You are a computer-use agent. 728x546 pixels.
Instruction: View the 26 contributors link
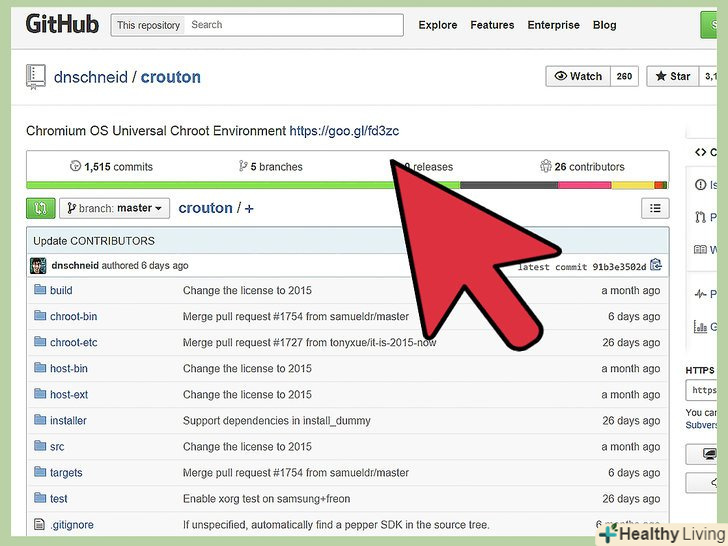[x=582, y=166]
